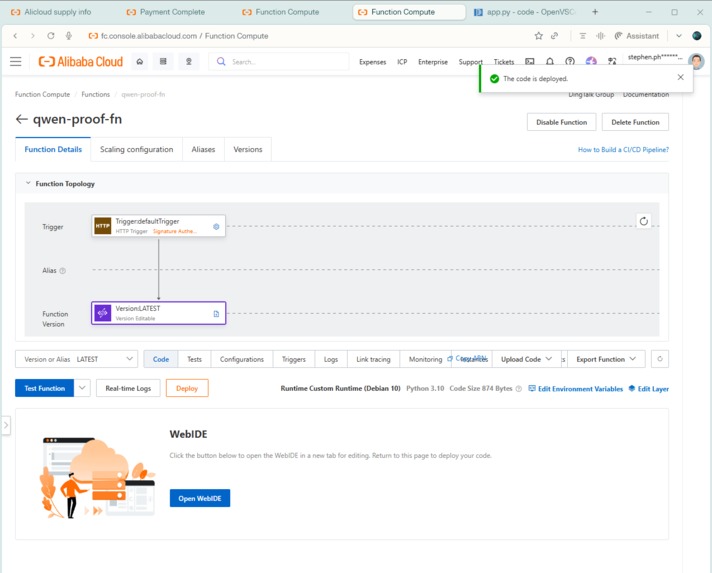Open How to Build a CI/CD Pipeline link
The height and width of the screenshot is (573, 712).
623,149
